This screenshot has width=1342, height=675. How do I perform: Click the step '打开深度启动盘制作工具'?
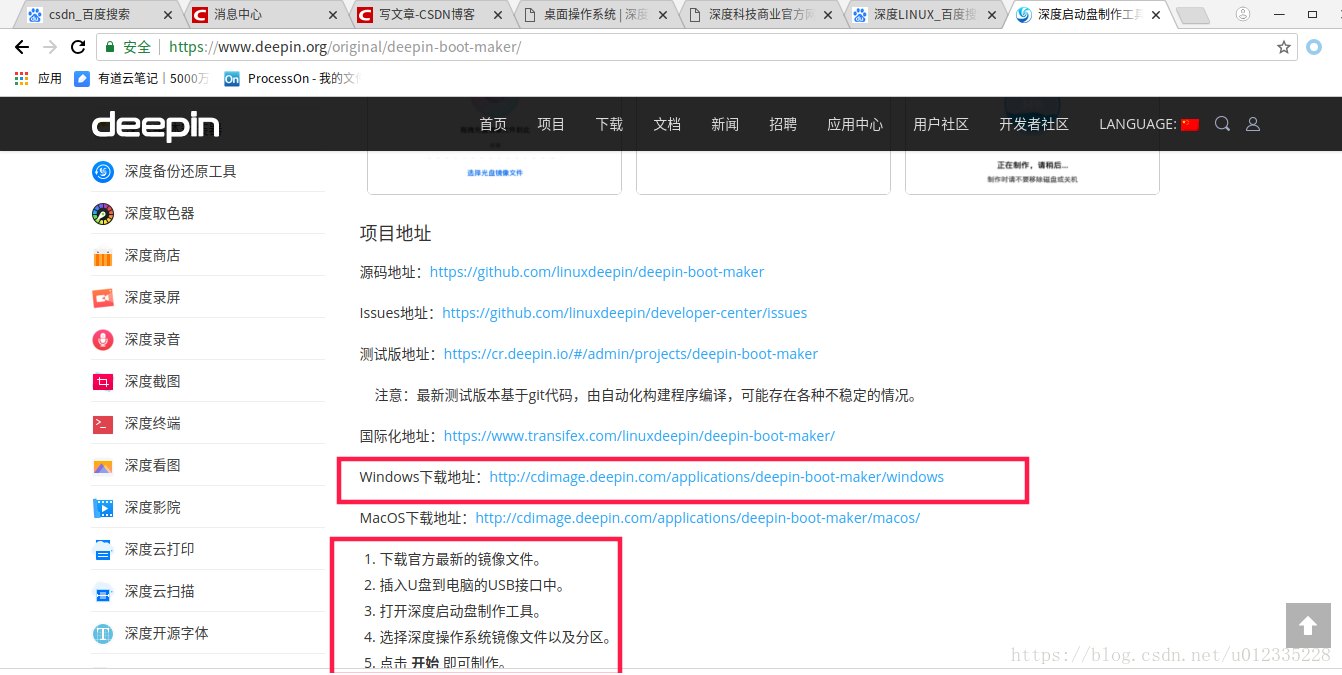462,612
